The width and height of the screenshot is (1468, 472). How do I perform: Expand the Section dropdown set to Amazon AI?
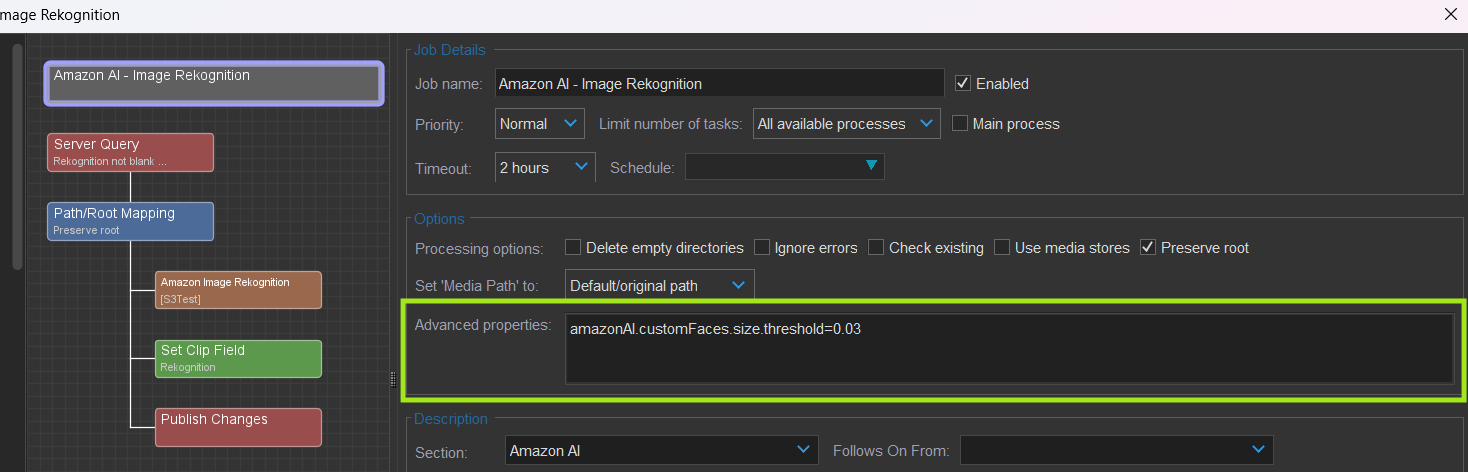(x=661, y=450)
